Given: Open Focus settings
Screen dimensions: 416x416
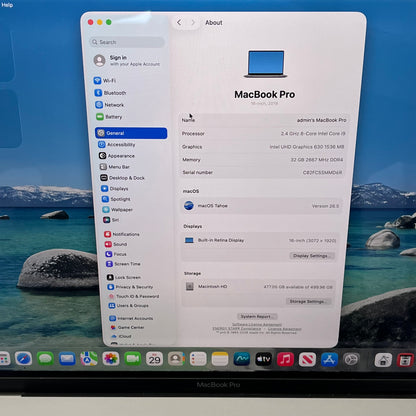Looking at the screenshot, I should pos(116,254).
